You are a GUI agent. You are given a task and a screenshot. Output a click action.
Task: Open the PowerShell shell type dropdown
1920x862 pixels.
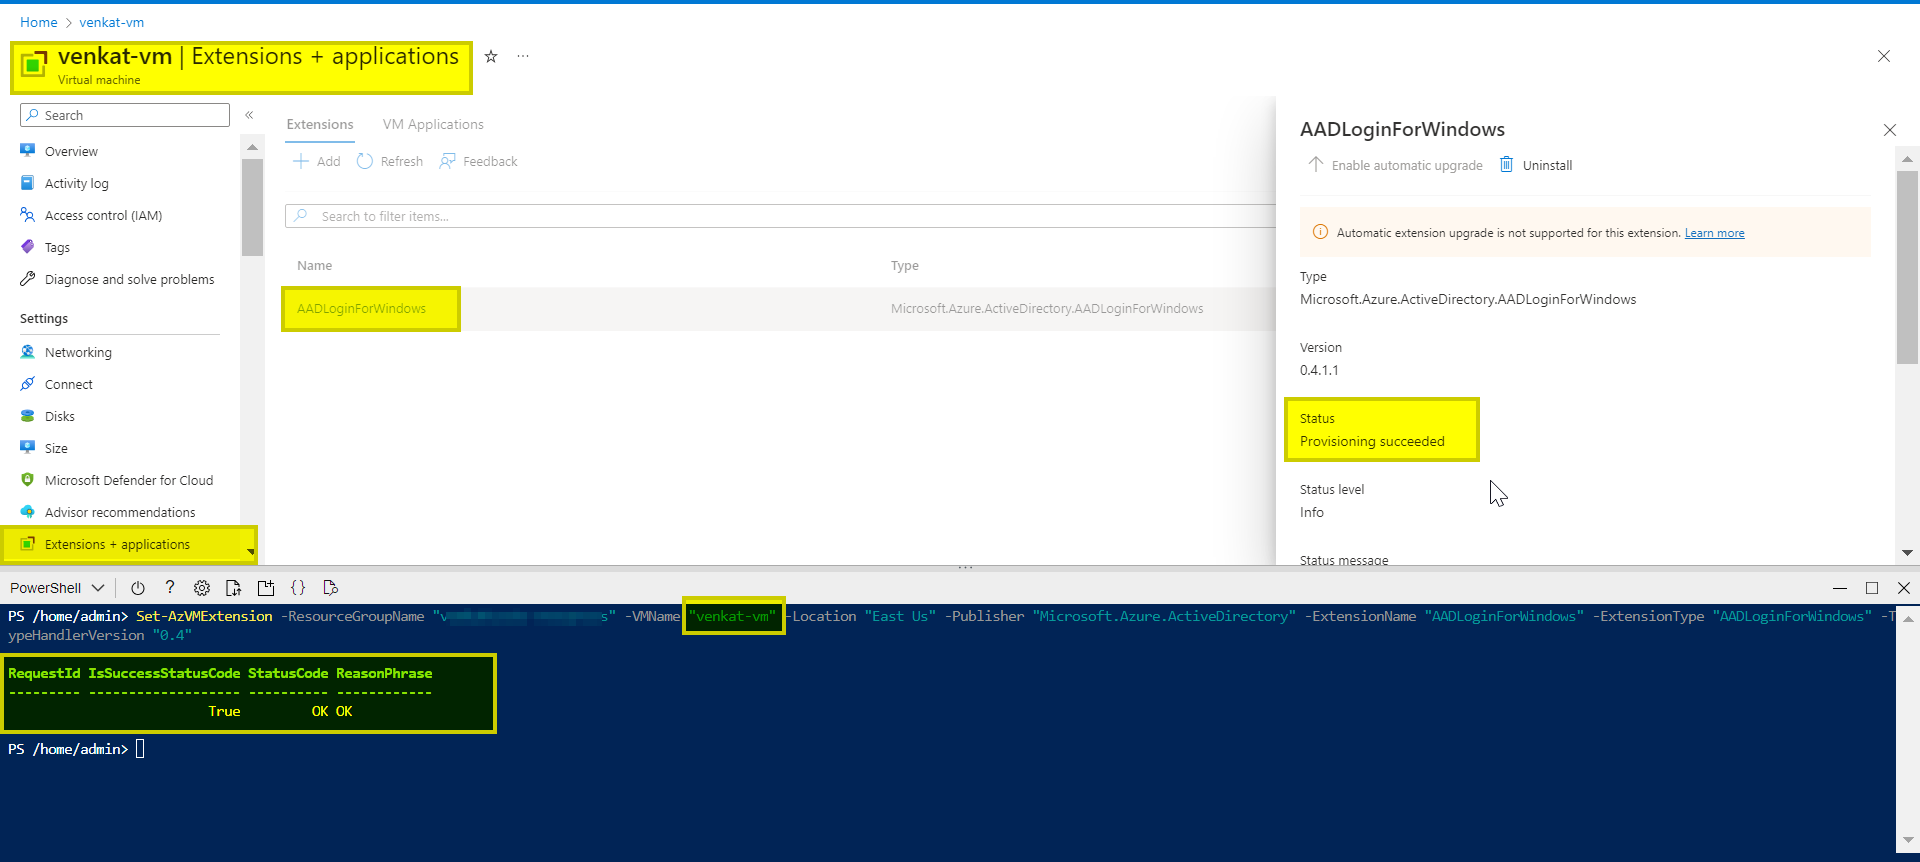[57, 588]
